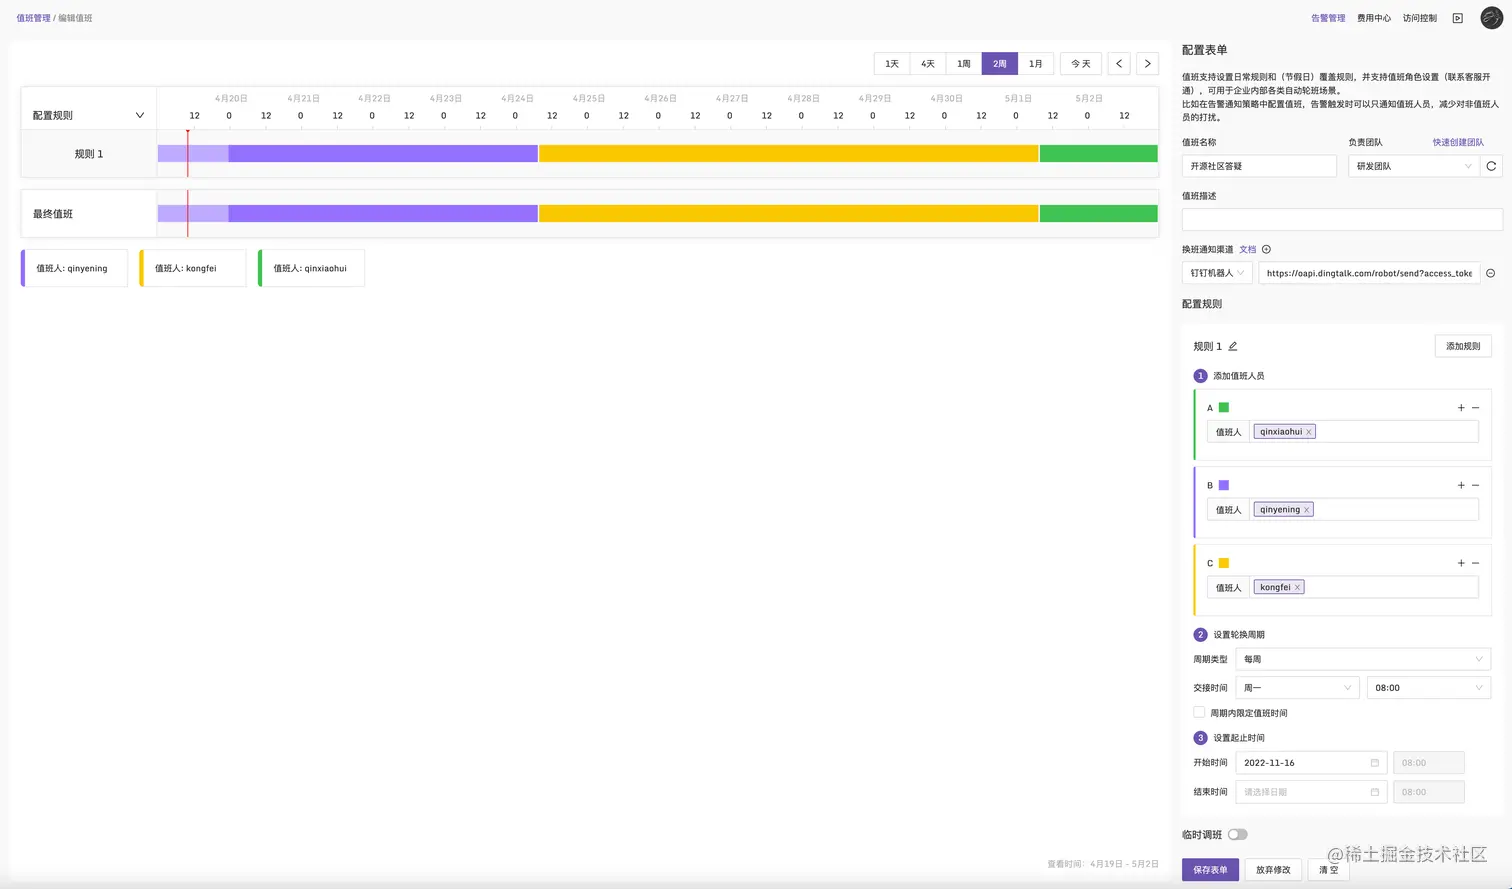Open the 结束时间 calendar picker icon
This screenshot has width=1512, height=889.
pyautogui.click(x=1374, y=792)
